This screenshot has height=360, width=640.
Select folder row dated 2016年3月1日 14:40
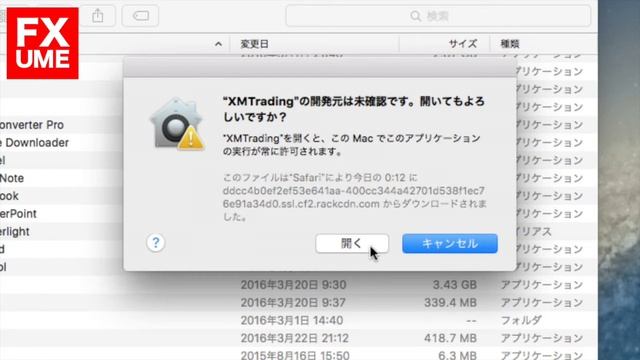[299, 320]
